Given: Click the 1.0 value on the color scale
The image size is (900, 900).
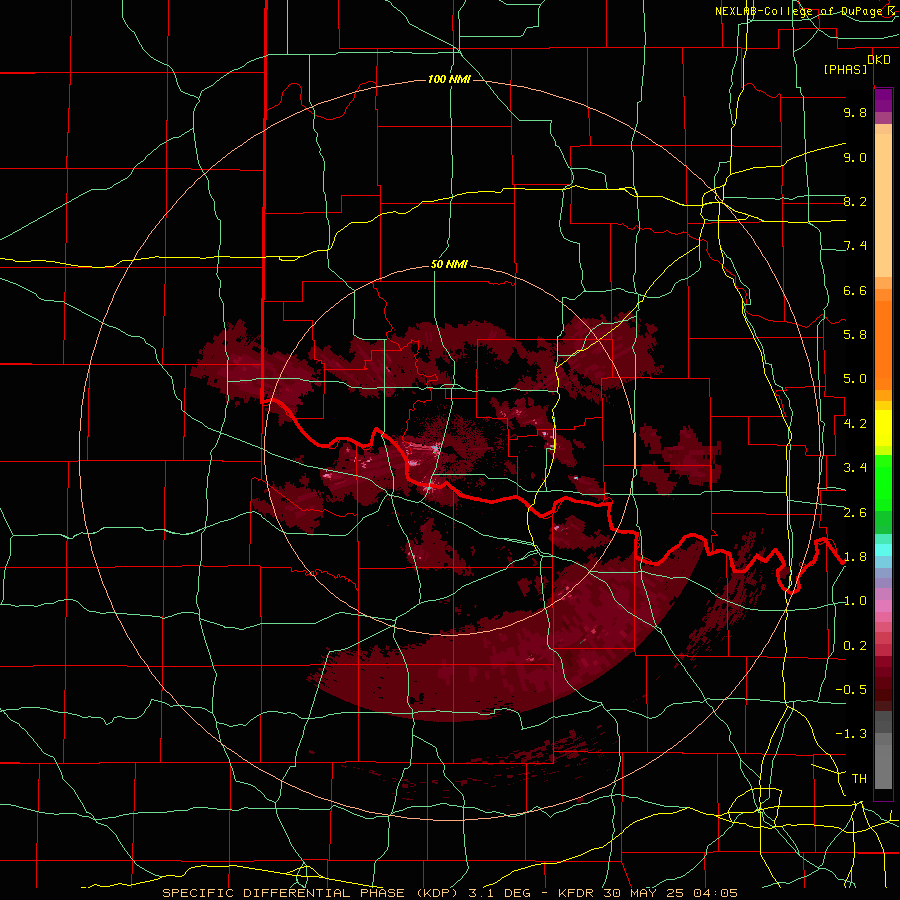Looking at the screenshot, I should [855, 601].
